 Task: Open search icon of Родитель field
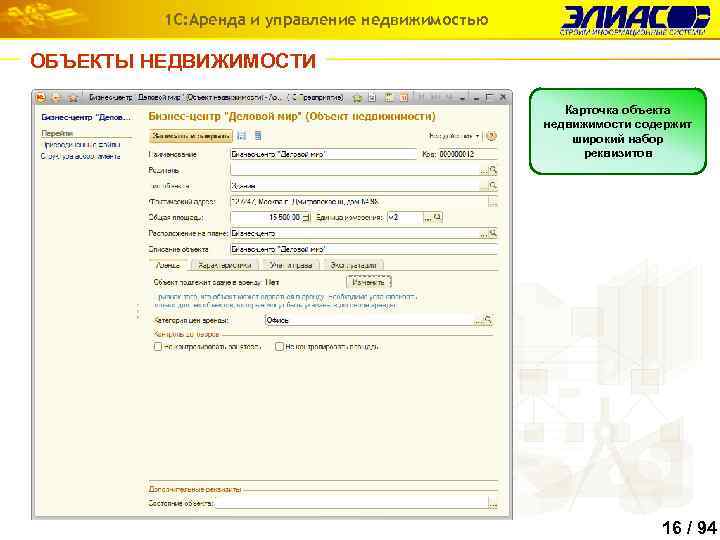pos(493,170)
